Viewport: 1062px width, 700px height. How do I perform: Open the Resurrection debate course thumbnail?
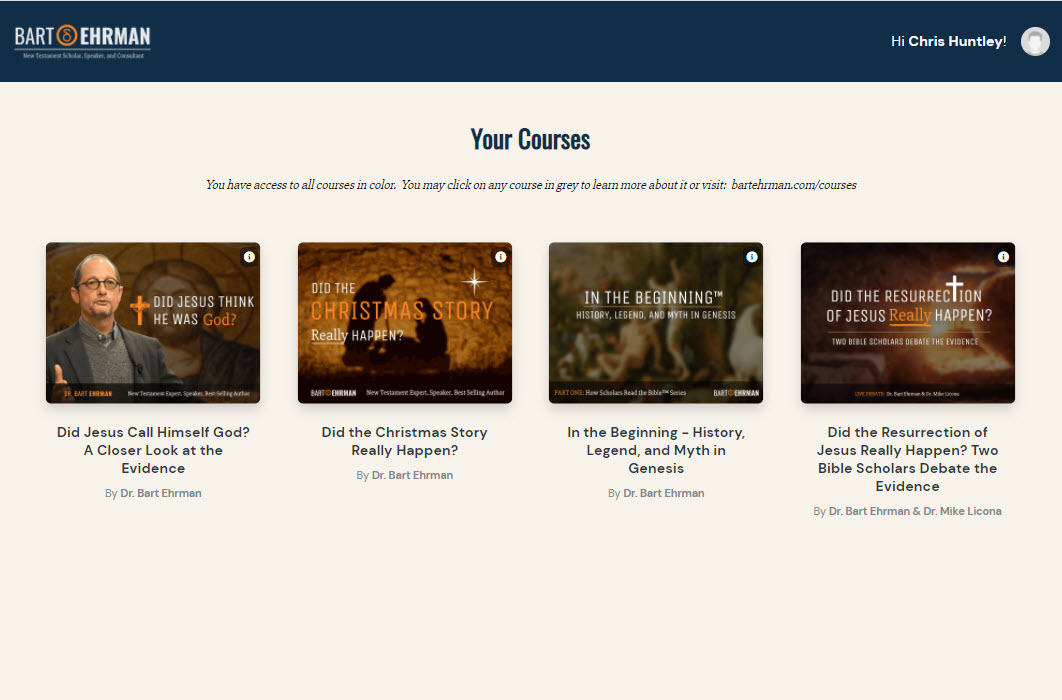(x=908, y=323)
